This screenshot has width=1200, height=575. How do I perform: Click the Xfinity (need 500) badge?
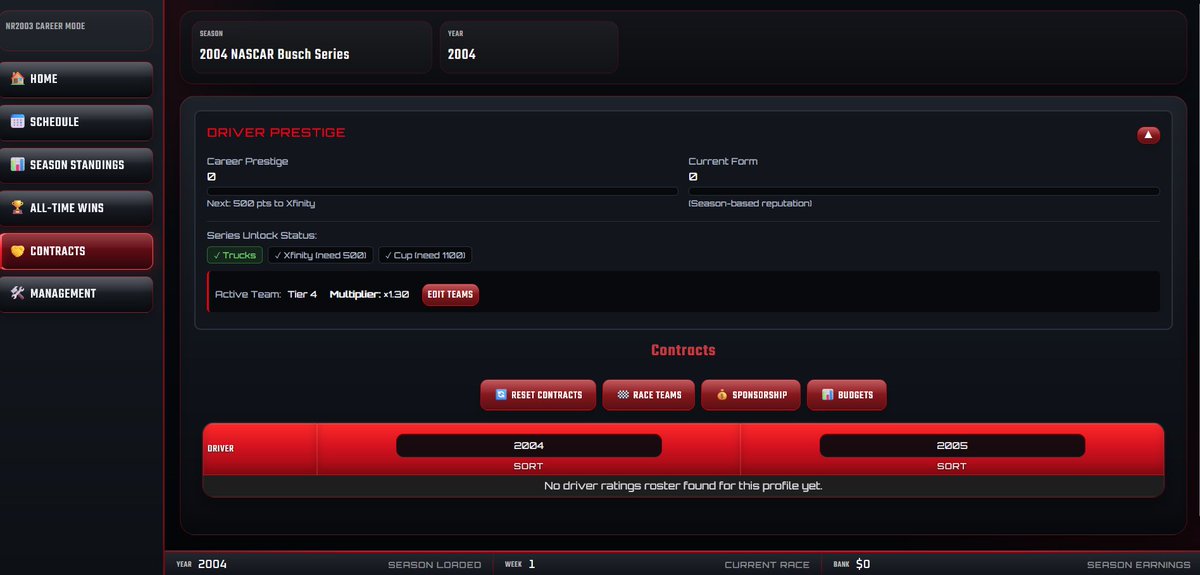coord(321,255)
